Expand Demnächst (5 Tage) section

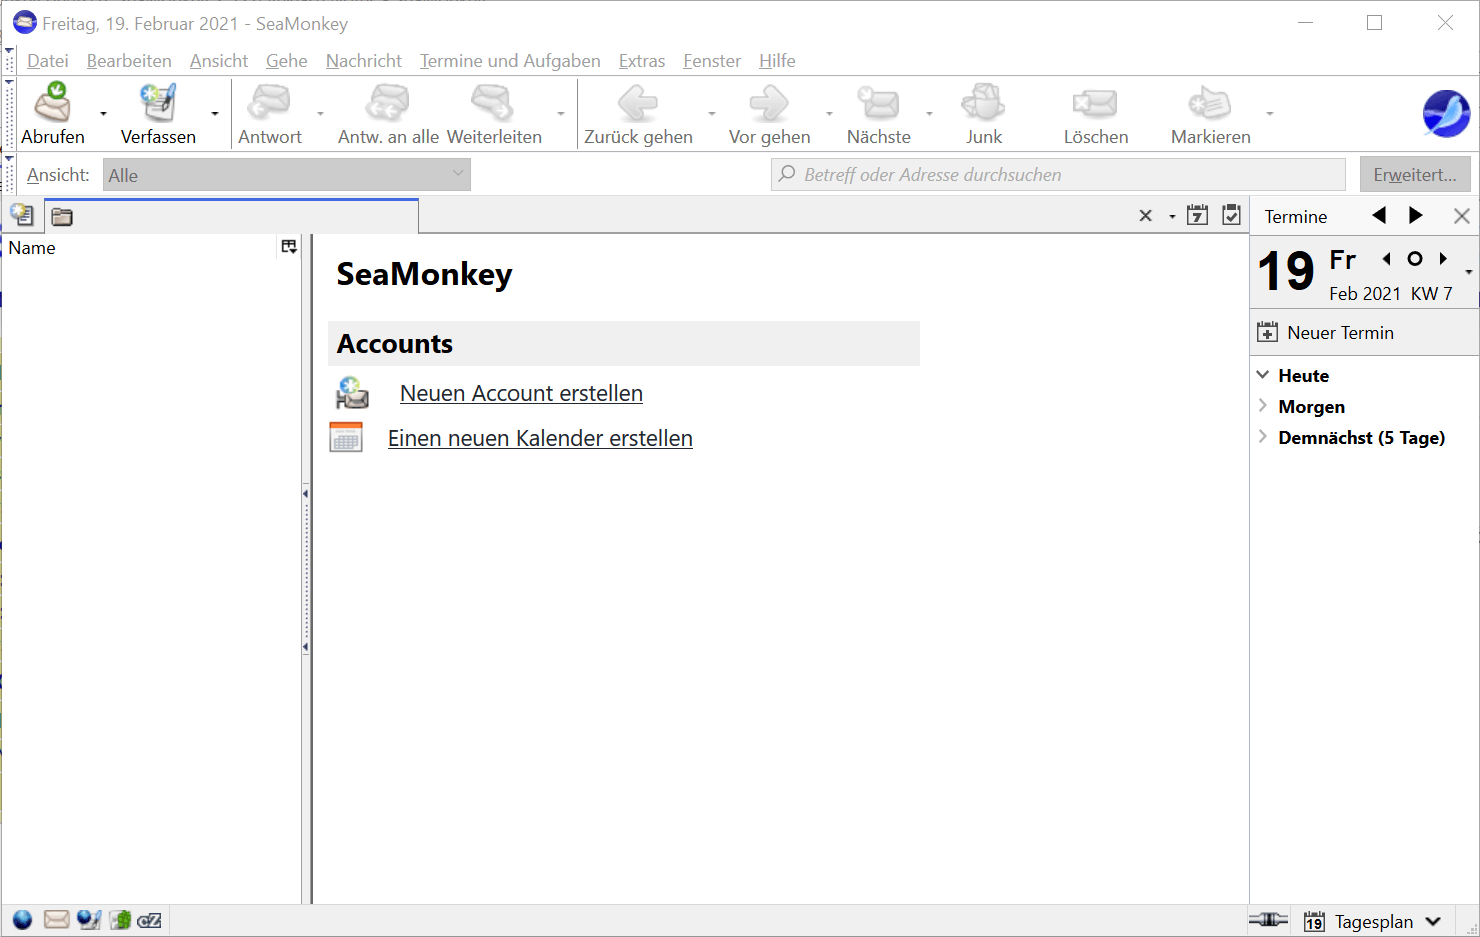pos(1263,437)
